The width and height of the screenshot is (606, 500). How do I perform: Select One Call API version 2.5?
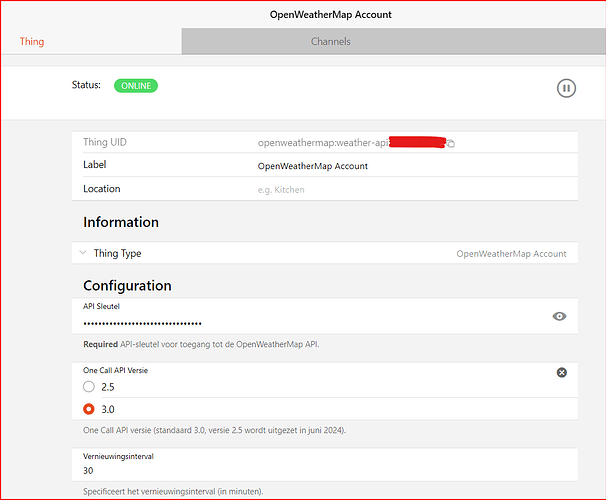coord(90,386)
